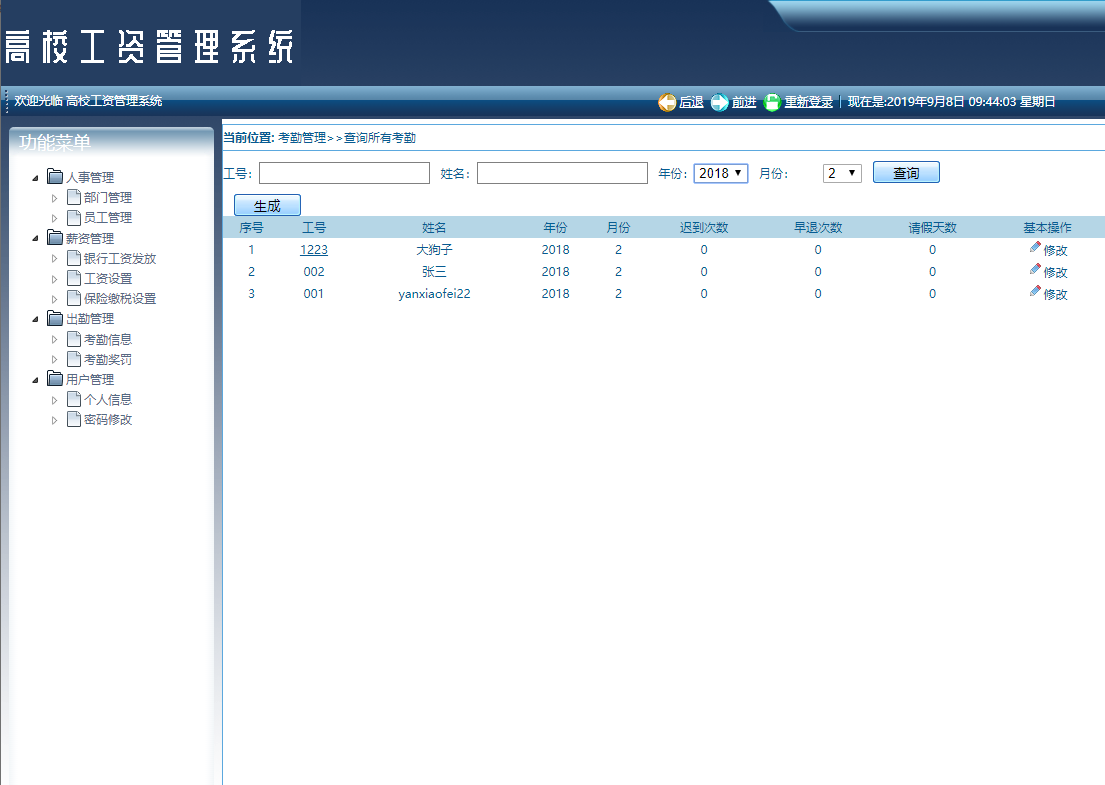Click inside the 姓名 input field

561,172
